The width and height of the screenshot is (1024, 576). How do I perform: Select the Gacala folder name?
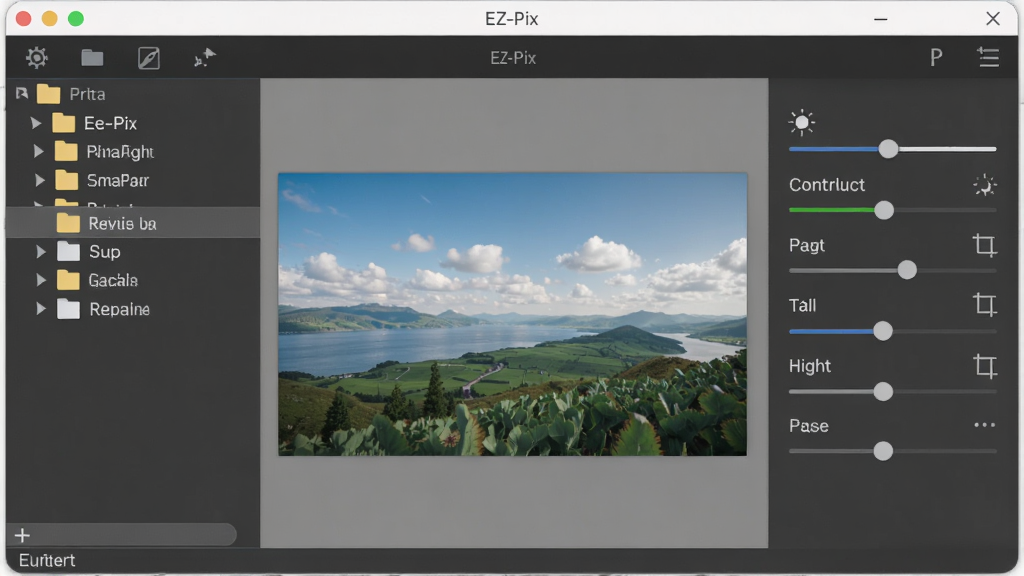113,280
